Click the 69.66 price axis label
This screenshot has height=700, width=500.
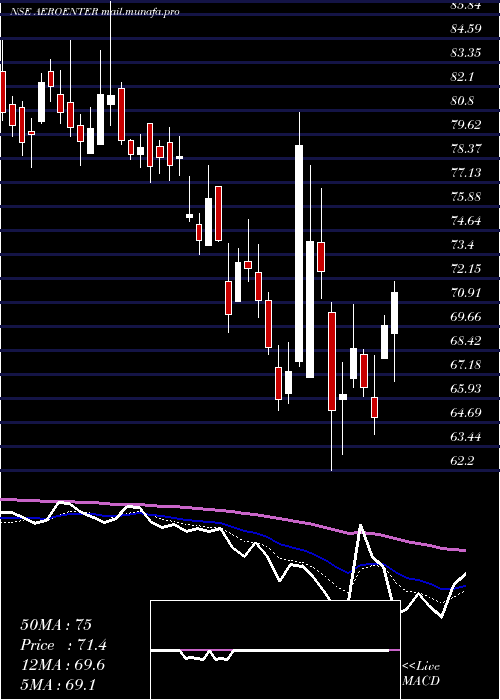[x=466, y=317]
